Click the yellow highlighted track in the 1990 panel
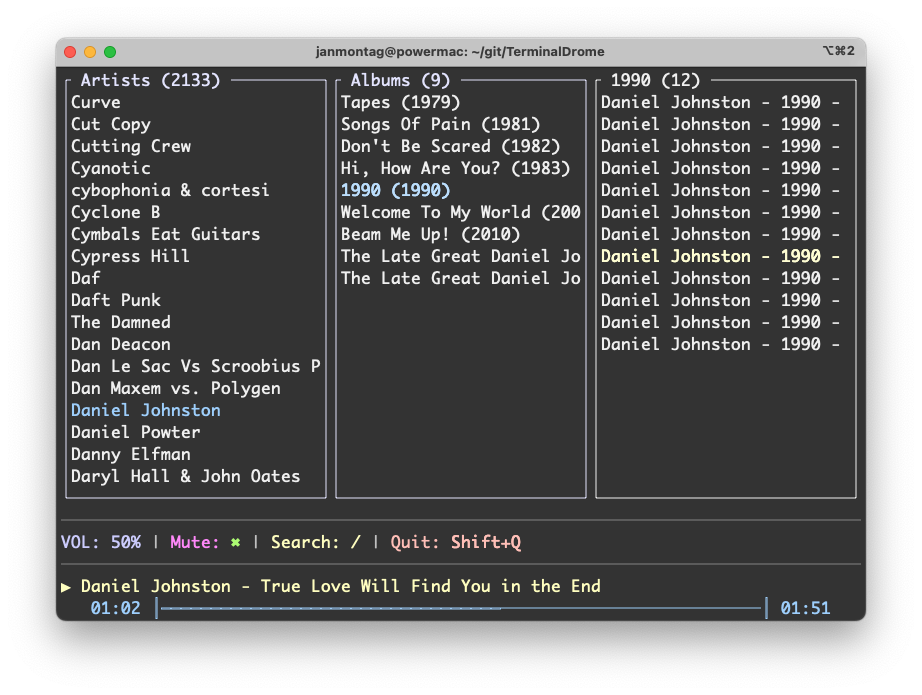Image resolution: width=922 pixels, height=695 pixels. 720,256
